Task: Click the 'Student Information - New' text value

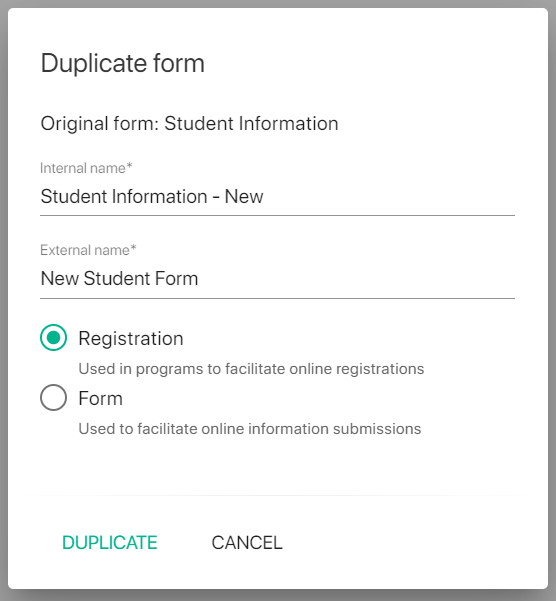Action: click(x=152, y=197)
